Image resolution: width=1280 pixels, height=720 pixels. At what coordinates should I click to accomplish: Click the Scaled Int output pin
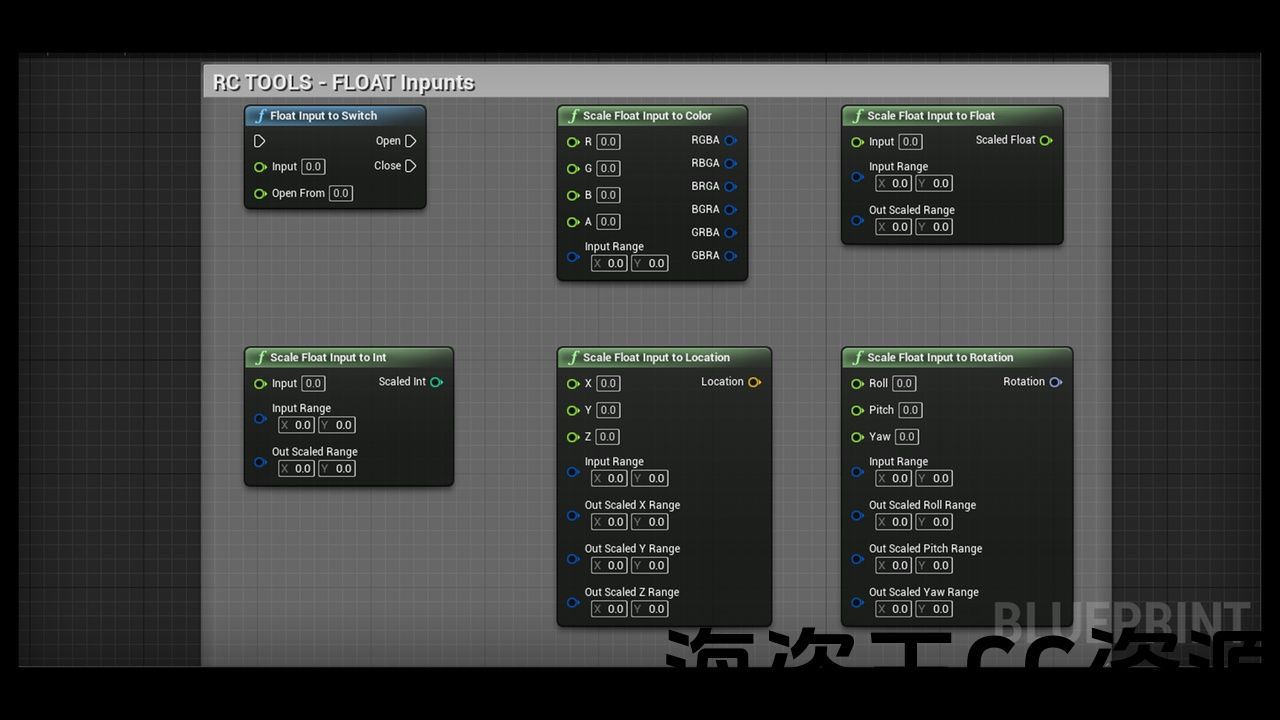436,382
